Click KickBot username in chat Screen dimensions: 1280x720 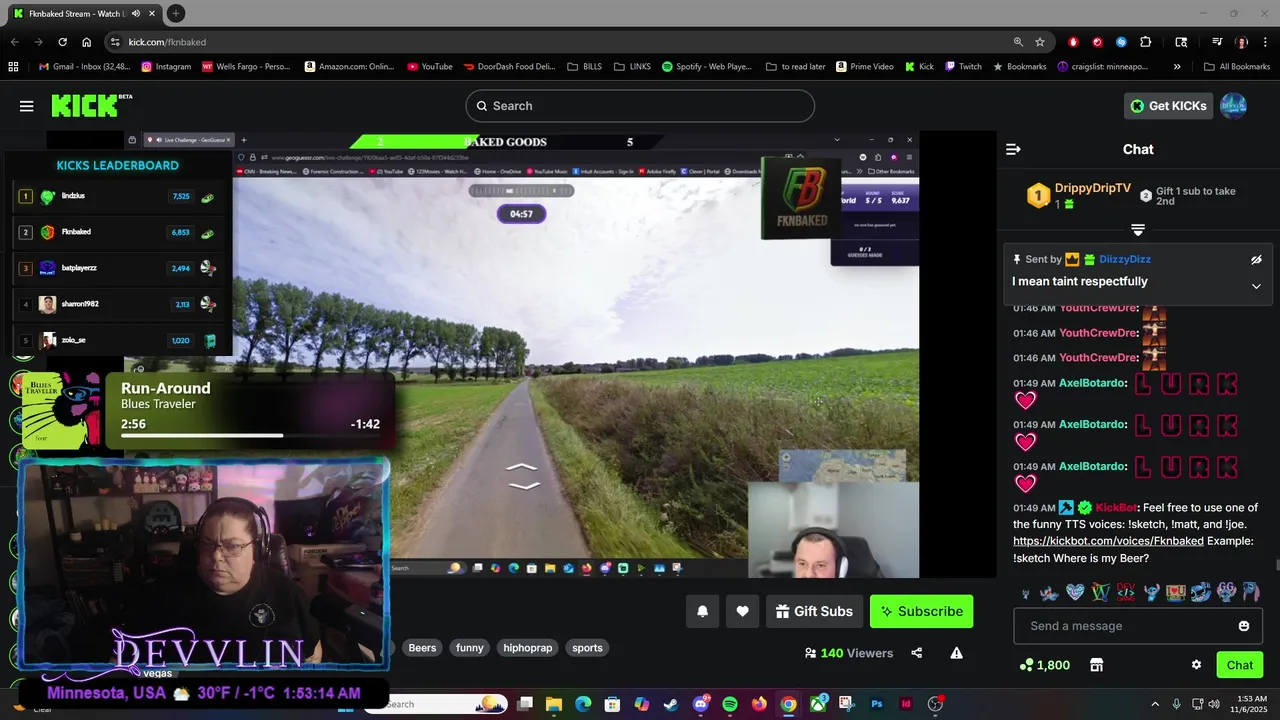(x=1116, y=508)
